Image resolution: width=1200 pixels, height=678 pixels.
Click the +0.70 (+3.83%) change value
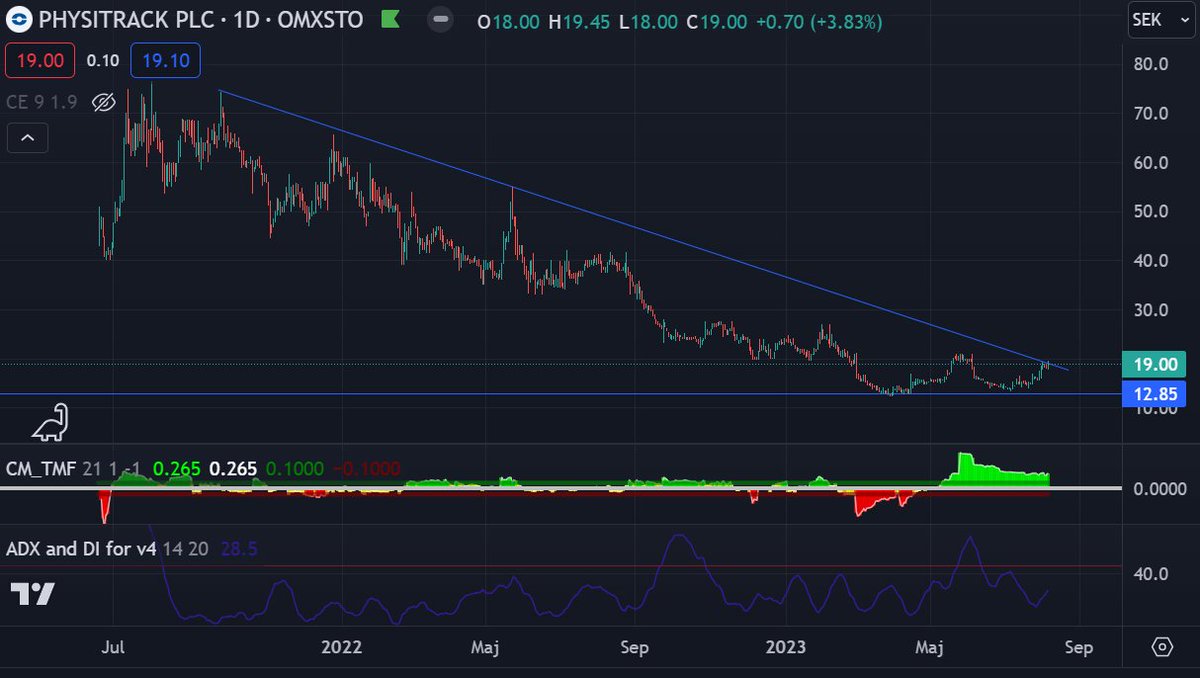[x=817, y=21]
